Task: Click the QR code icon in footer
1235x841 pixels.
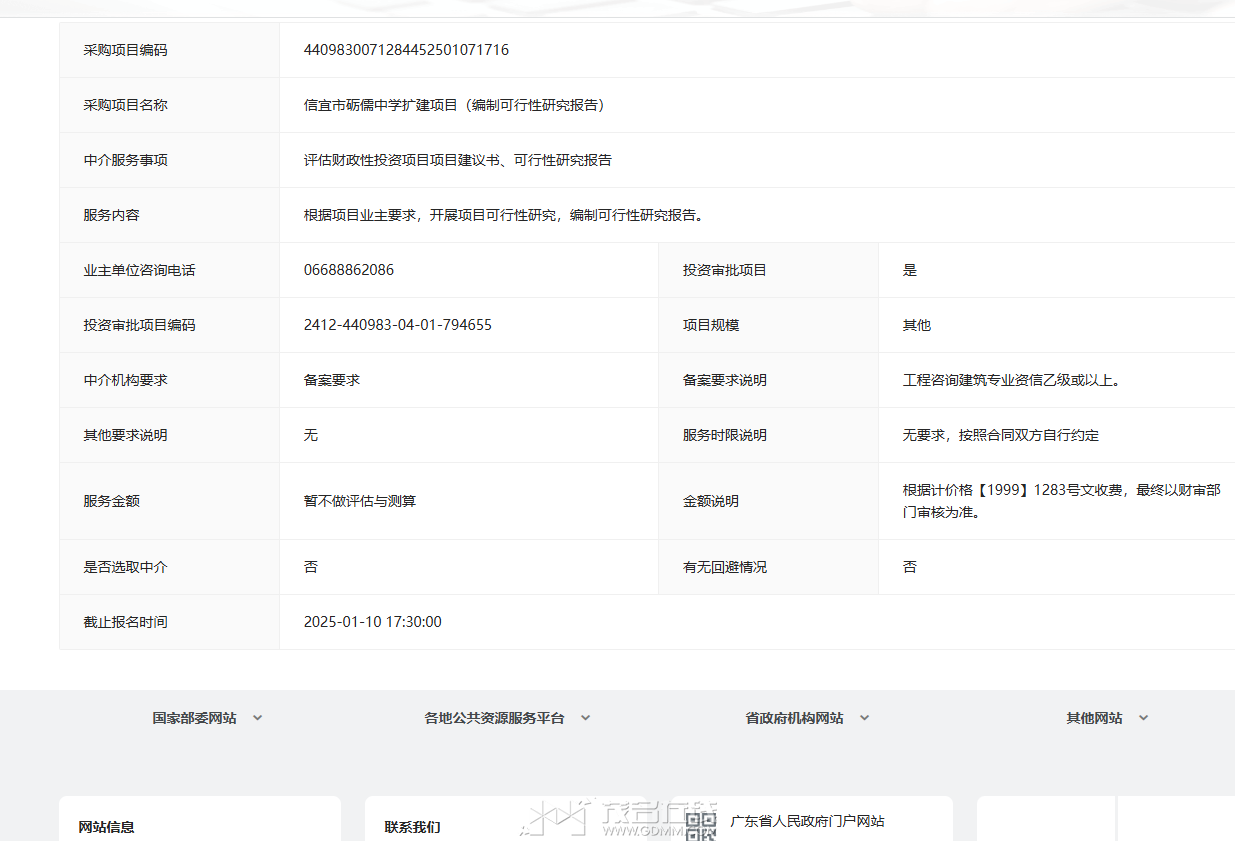Action: tap(700, 825)
